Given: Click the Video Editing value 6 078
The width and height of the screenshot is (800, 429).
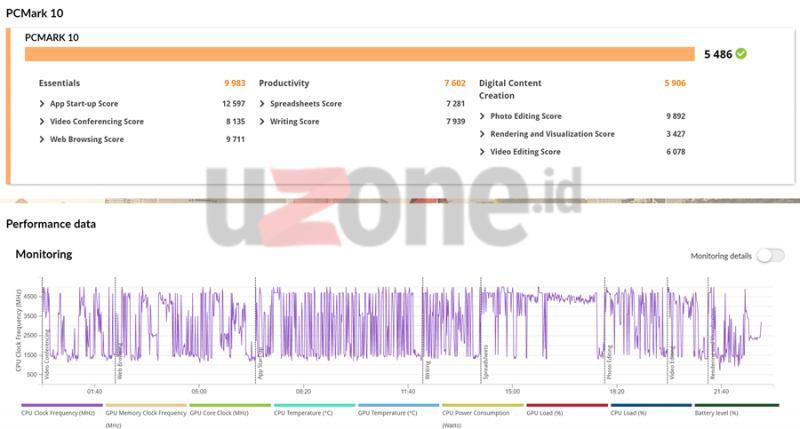Looking at the screenshot, I should [676, 152].
